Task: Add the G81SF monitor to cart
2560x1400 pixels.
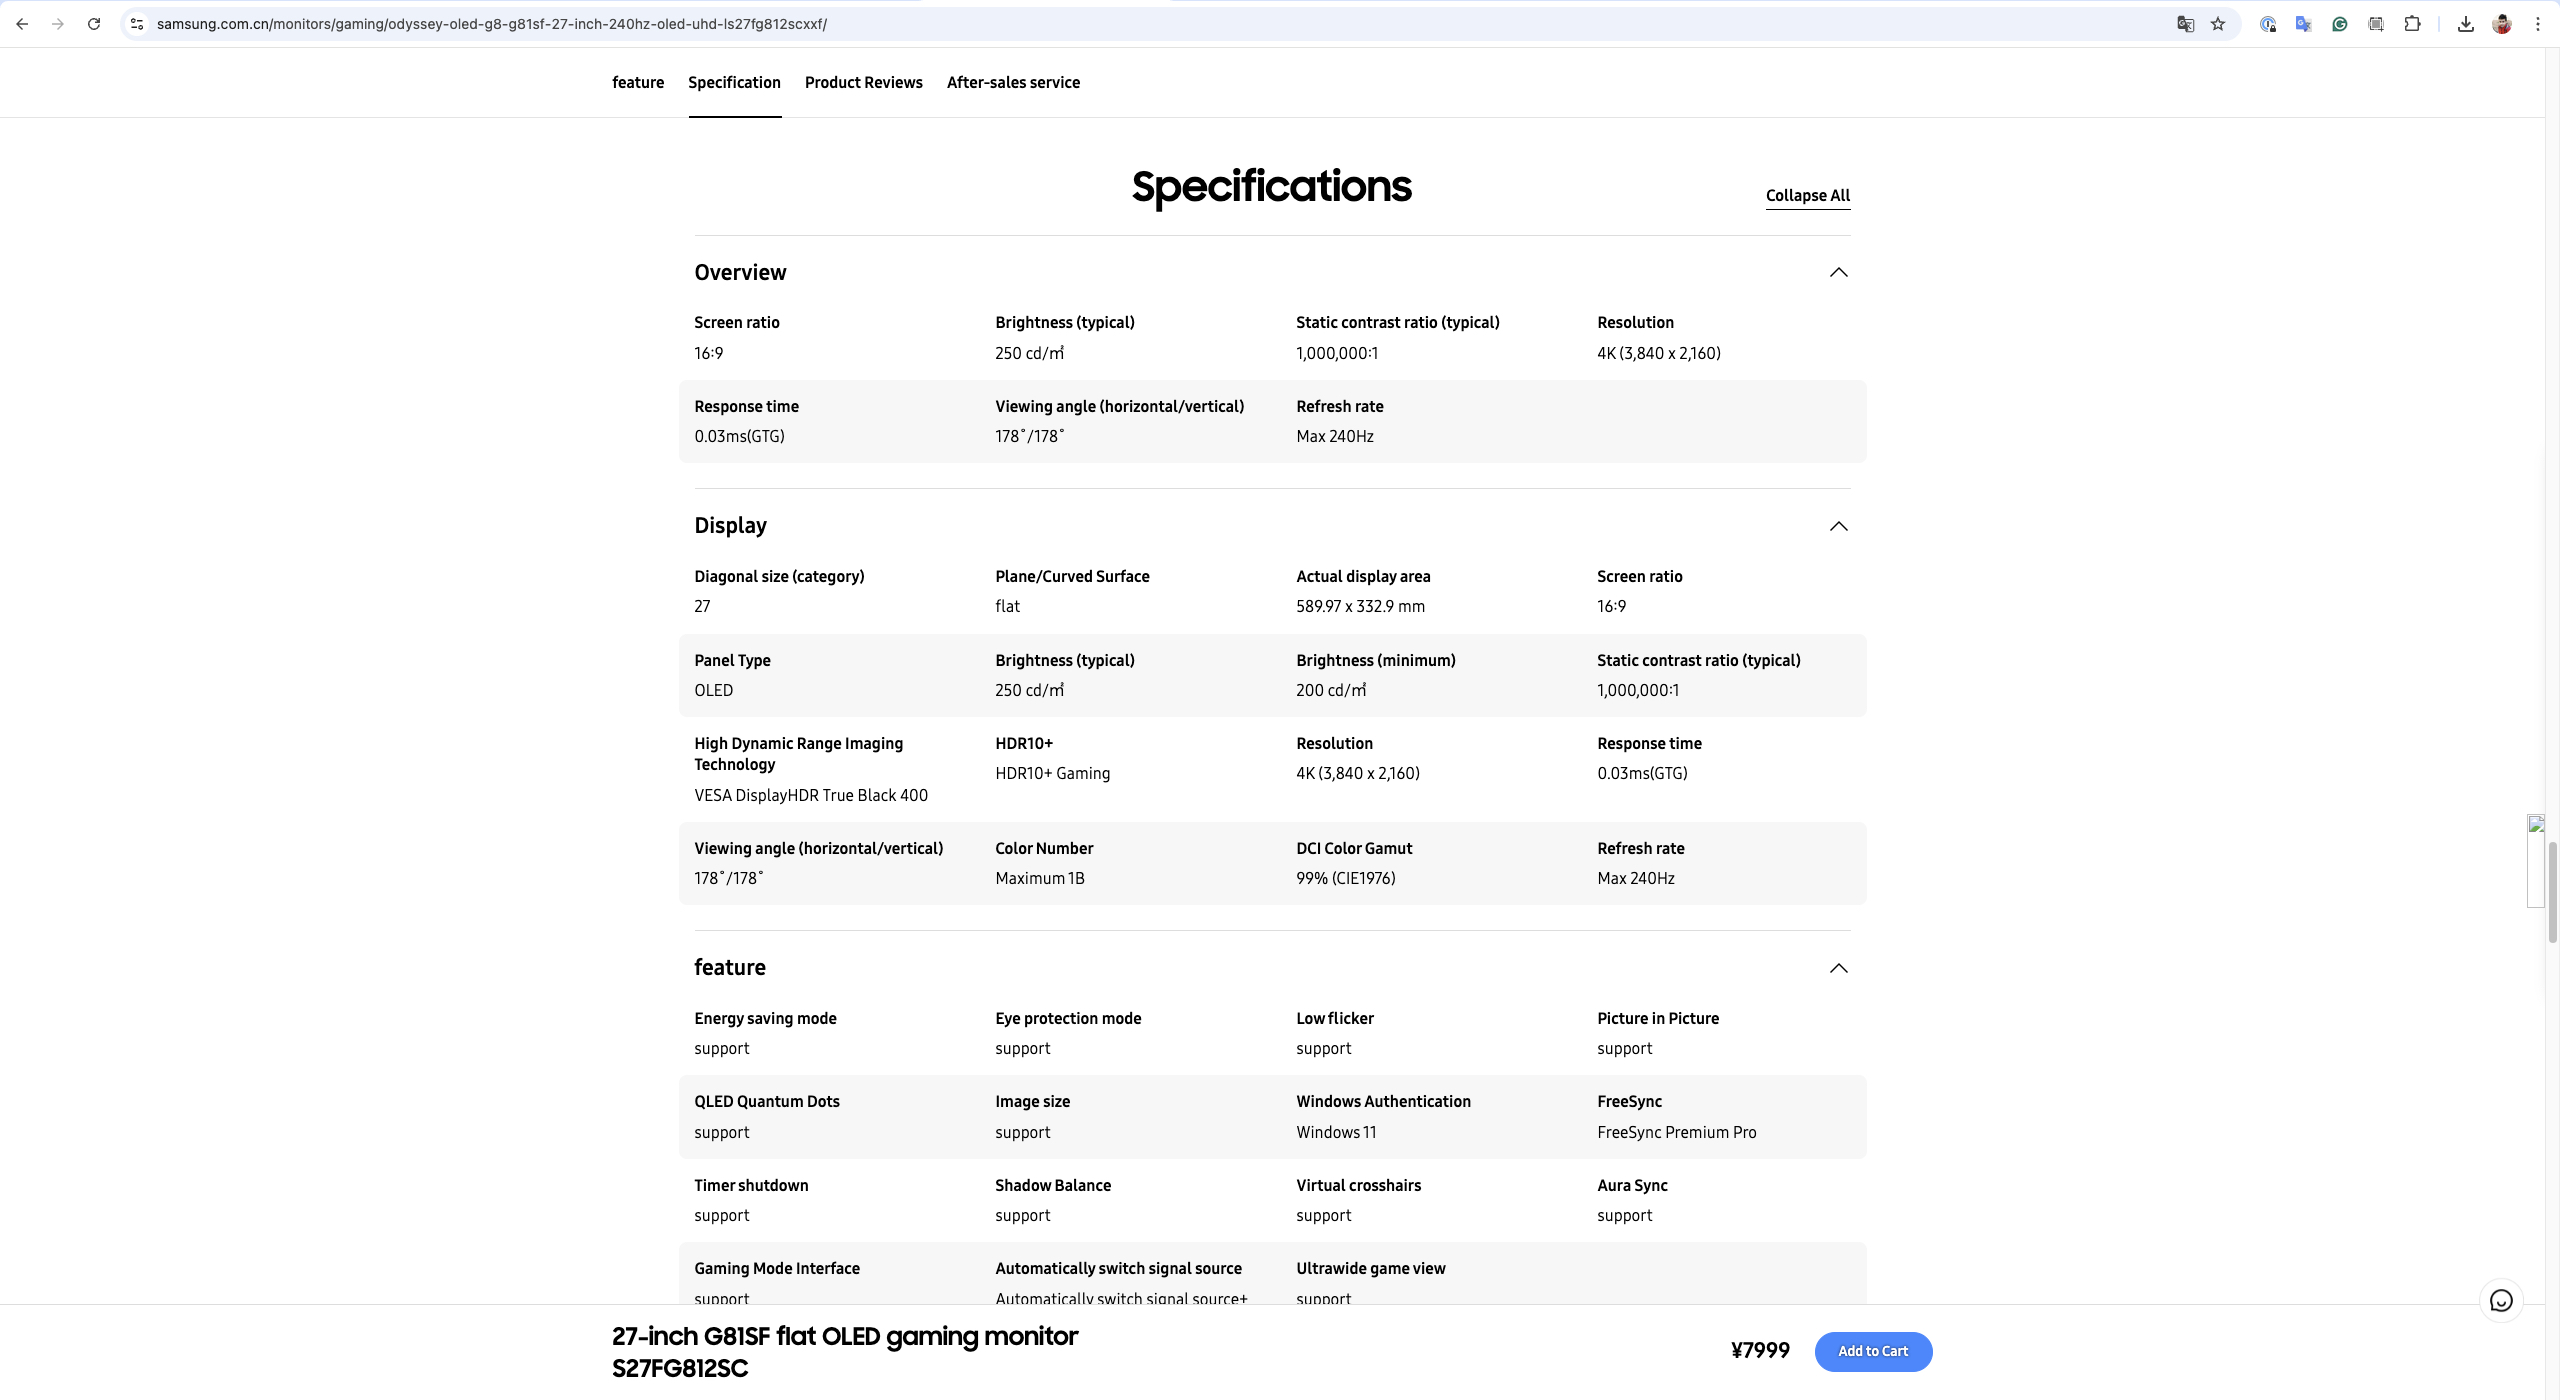Action: (1873, 1351)
